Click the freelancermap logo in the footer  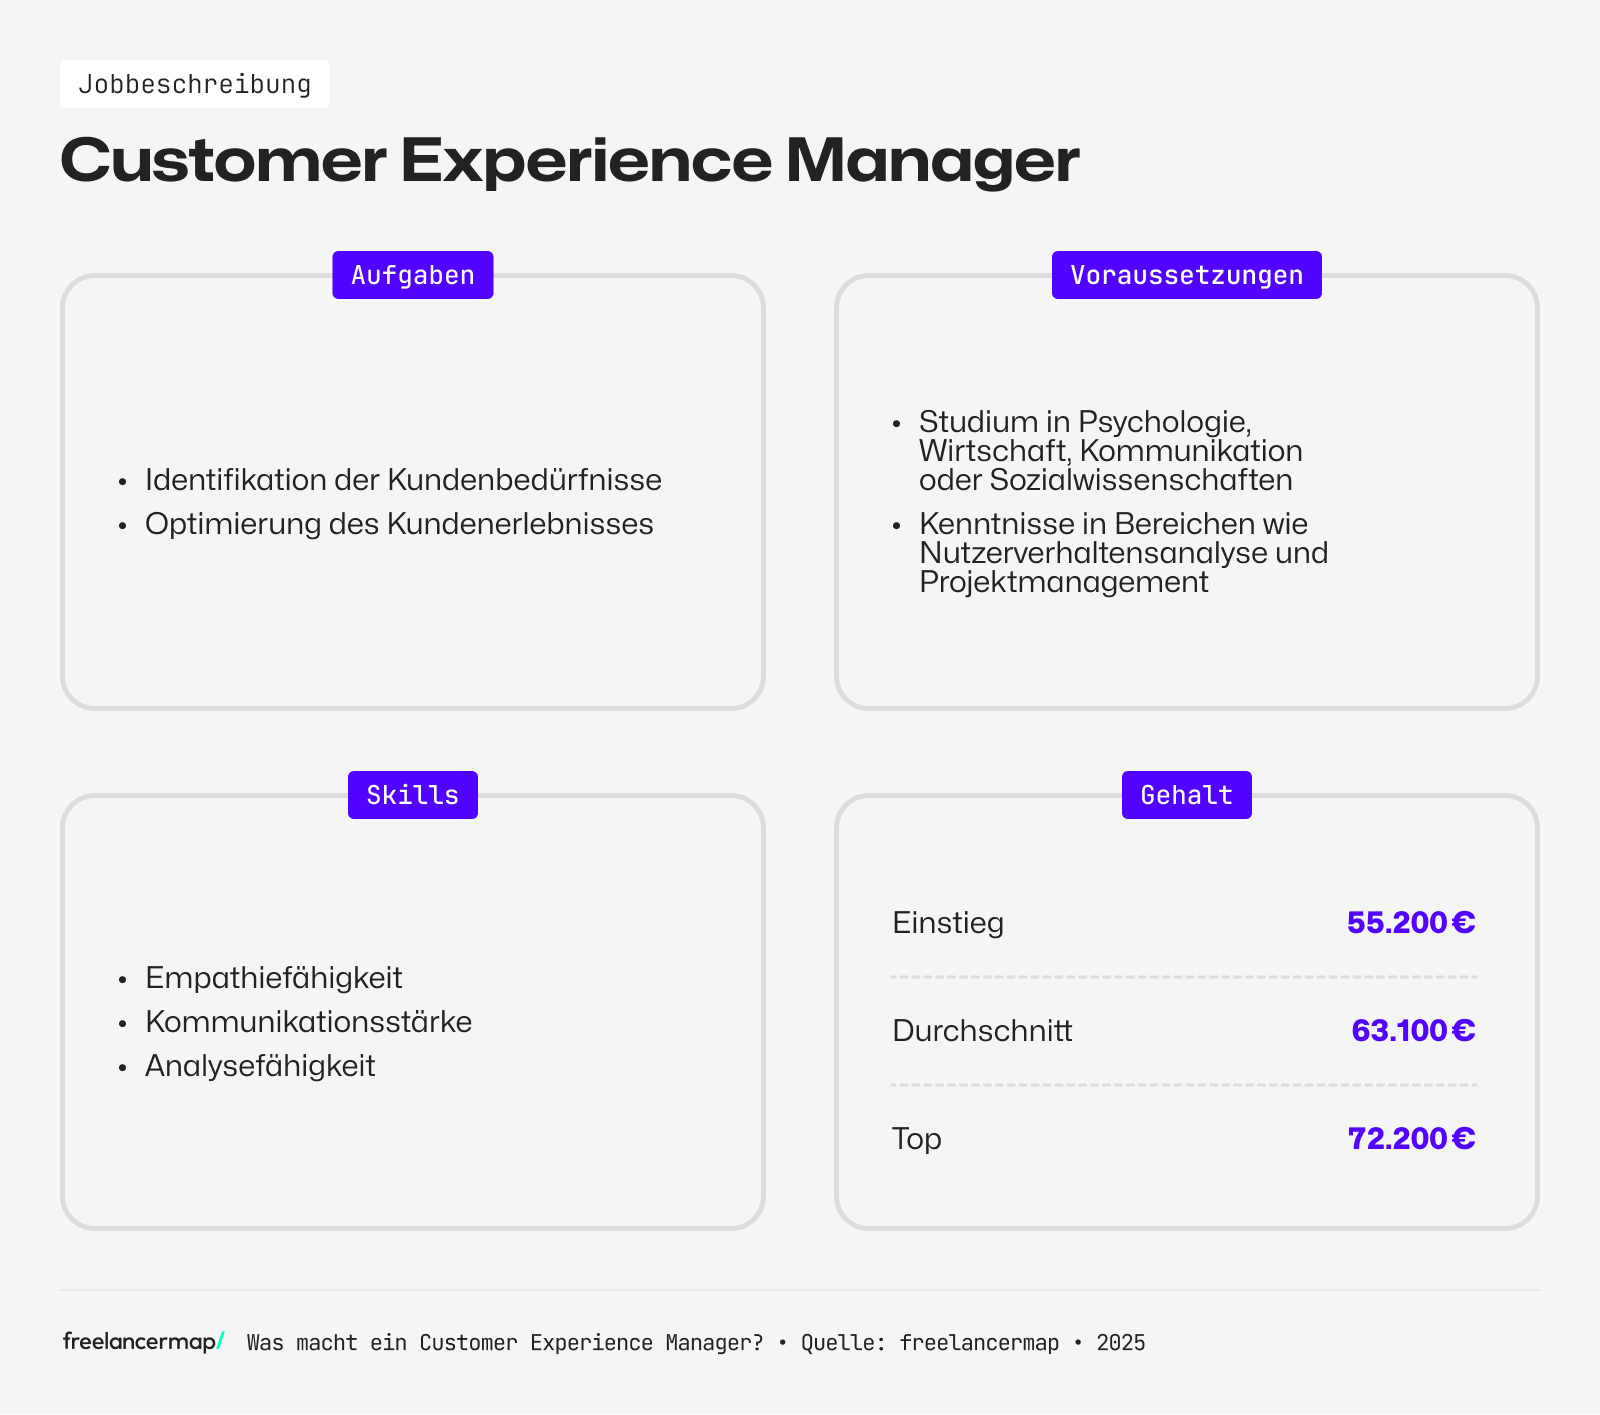click(143, 1342)
